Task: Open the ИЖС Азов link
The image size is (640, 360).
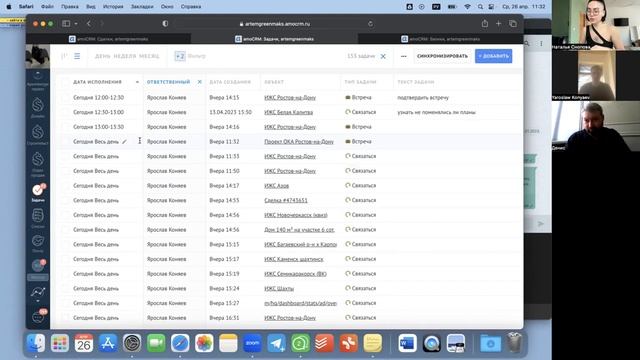Action: tap(276, 186)
